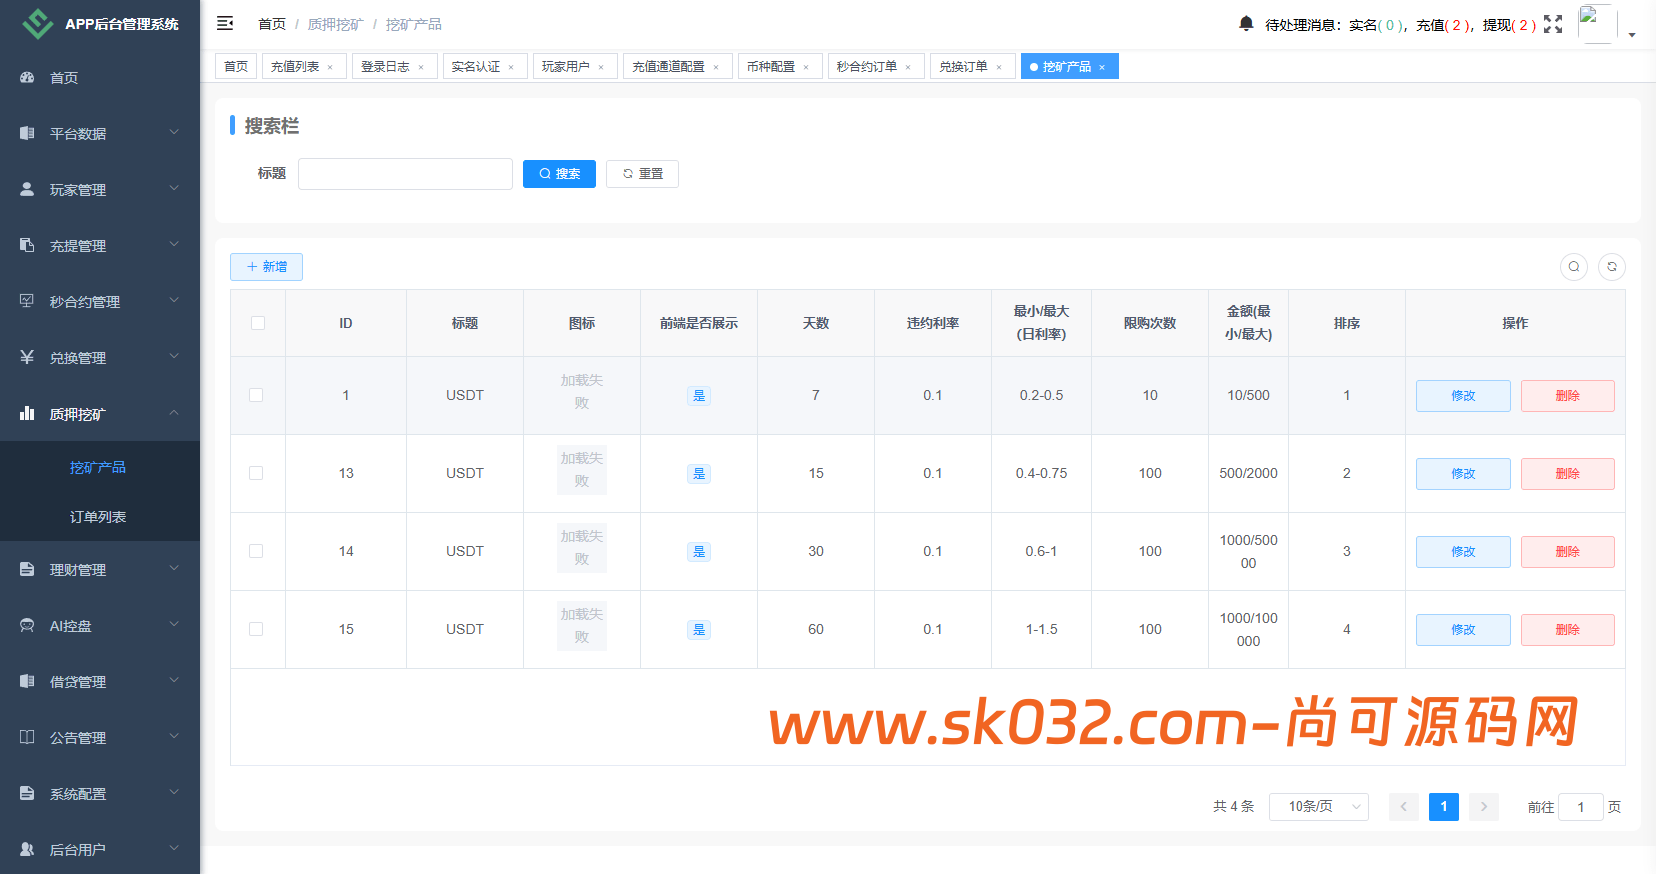Expand the 秒合约管理 menu chevron
This screenshot has width=1656, height=874.
coord(174,300)
